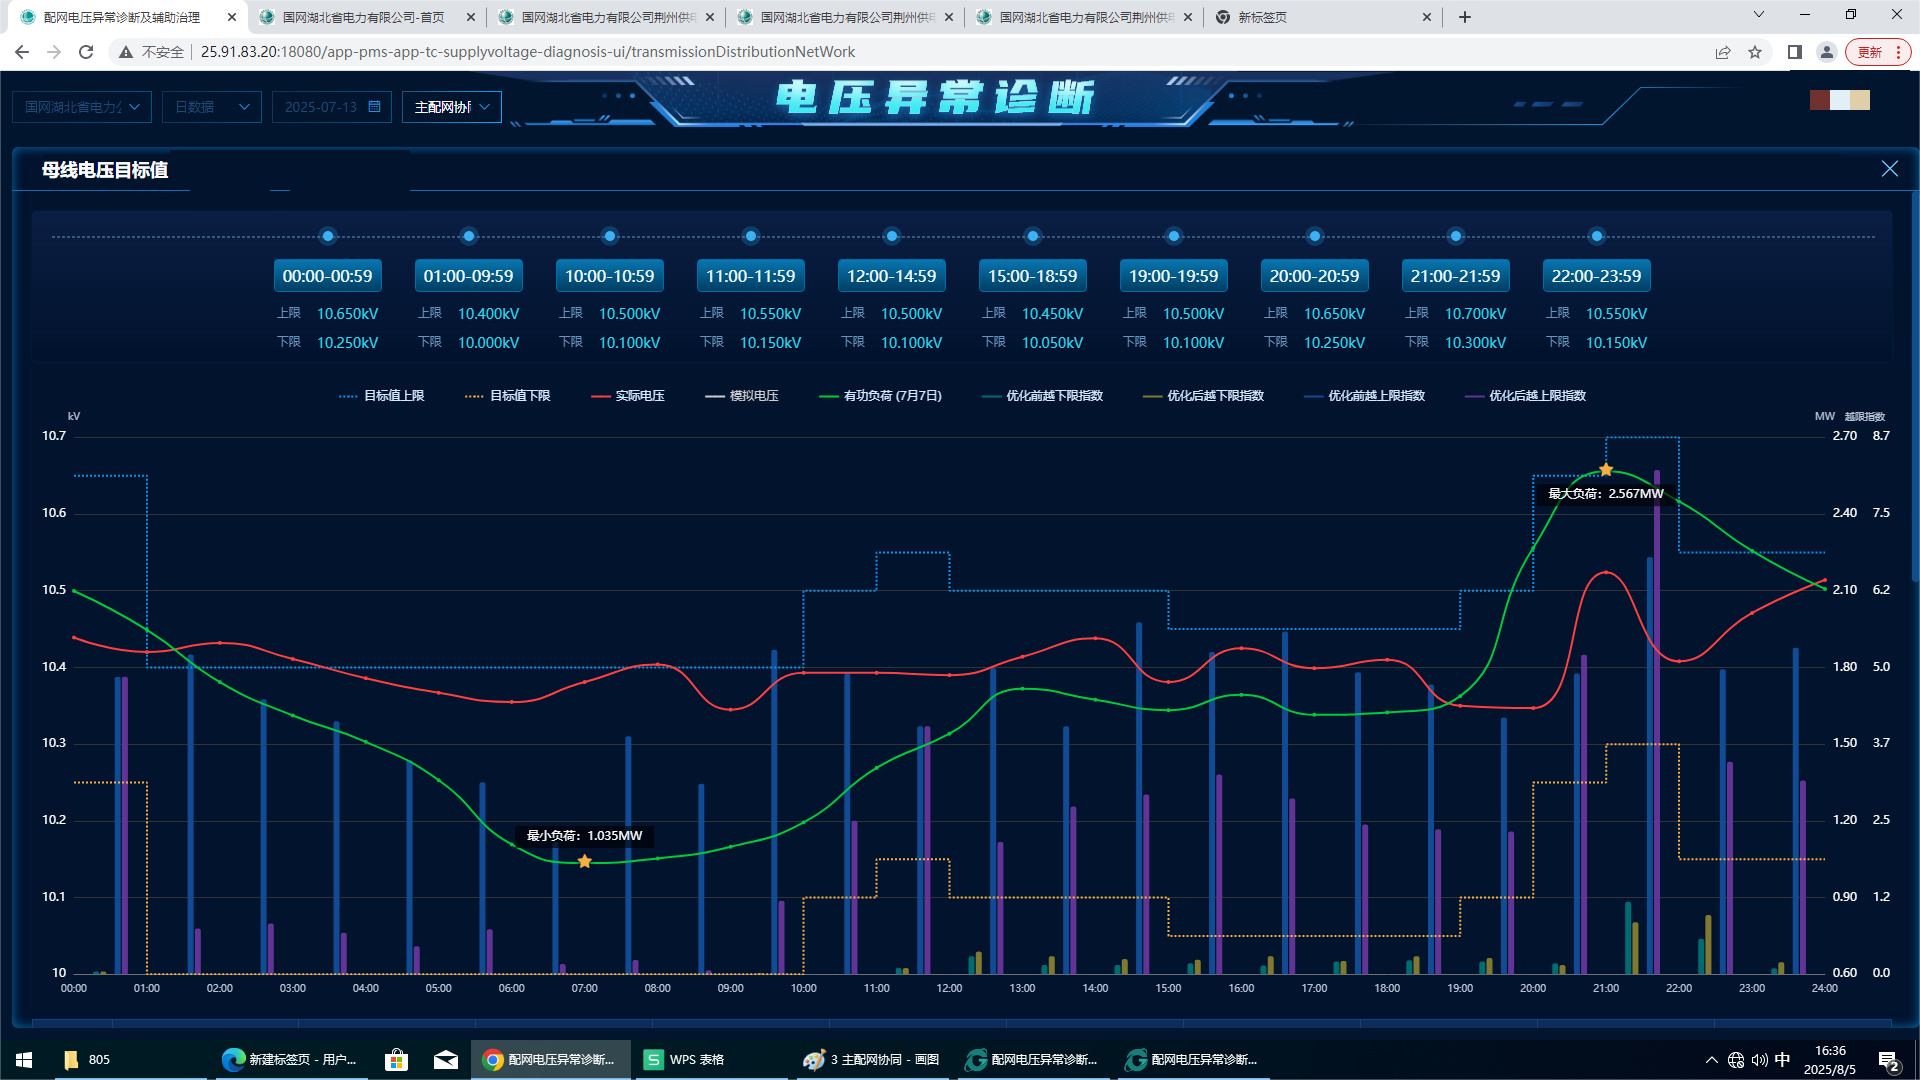Screen dimensions: 1920x1080
Task: Click the share page icon
Action: tap(1723, 52)
